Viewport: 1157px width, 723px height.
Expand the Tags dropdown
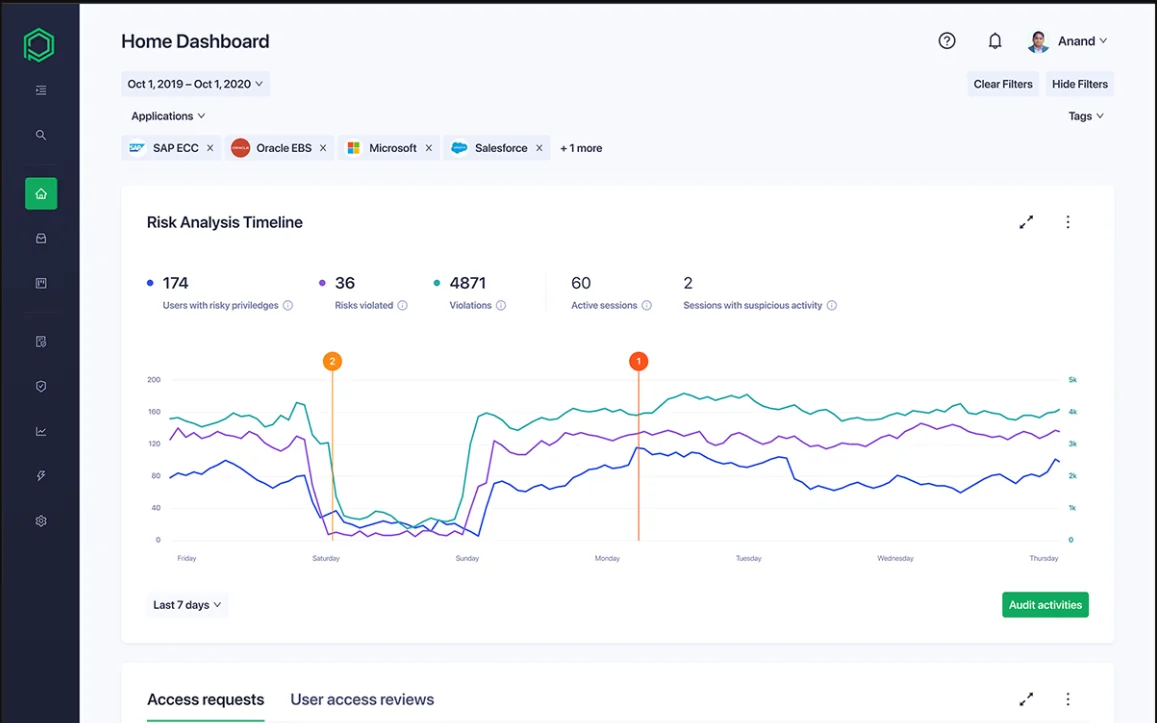coord(1086,116)
